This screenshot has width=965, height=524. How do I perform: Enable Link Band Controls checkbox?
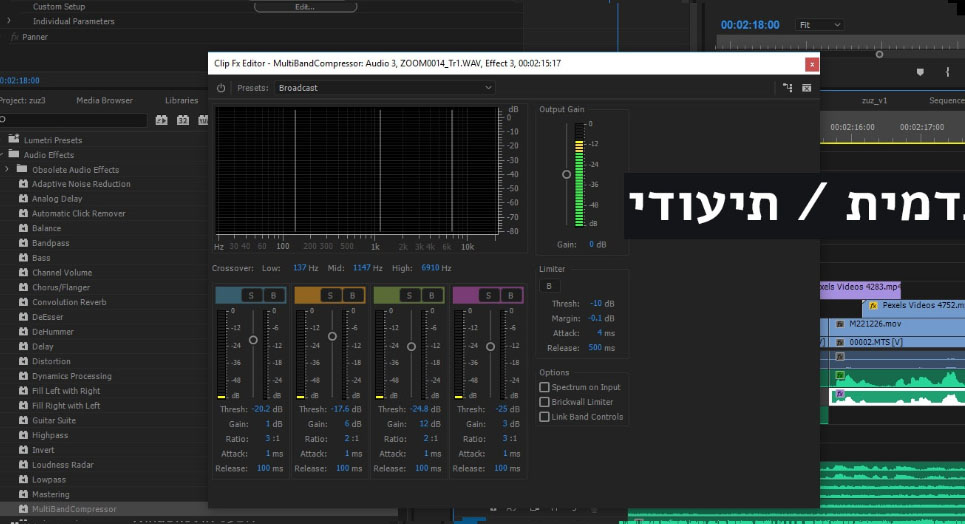(545, 417)
